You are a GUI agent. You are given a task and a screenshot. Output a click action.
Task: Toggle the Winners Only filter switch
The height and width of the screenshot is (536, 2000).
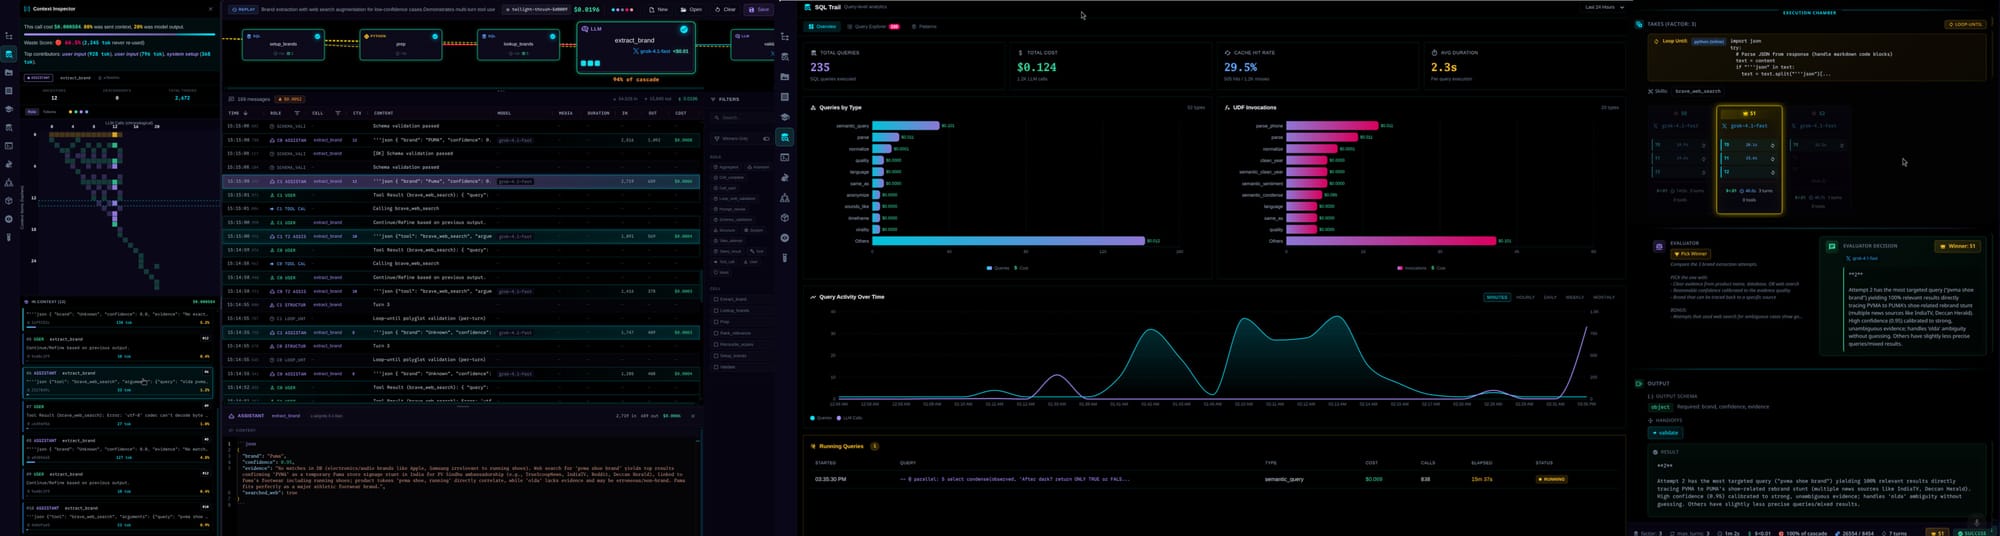point(766,139)
